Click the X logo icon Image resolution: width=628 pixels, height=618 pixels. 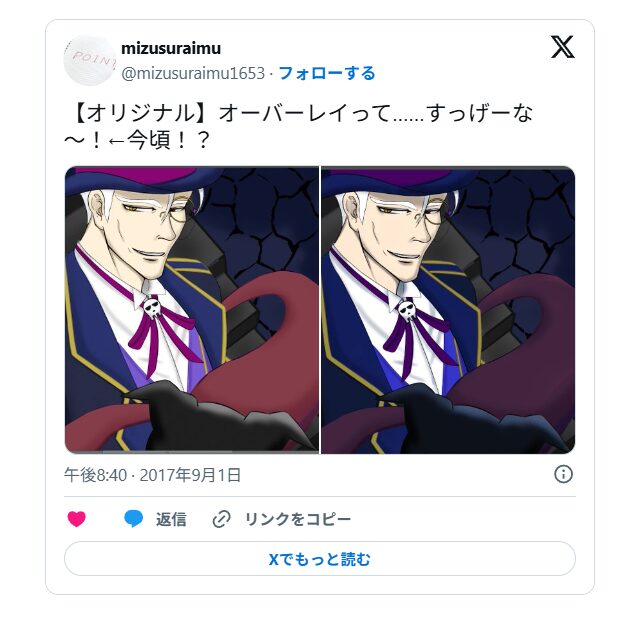click(x=562, y=47)
